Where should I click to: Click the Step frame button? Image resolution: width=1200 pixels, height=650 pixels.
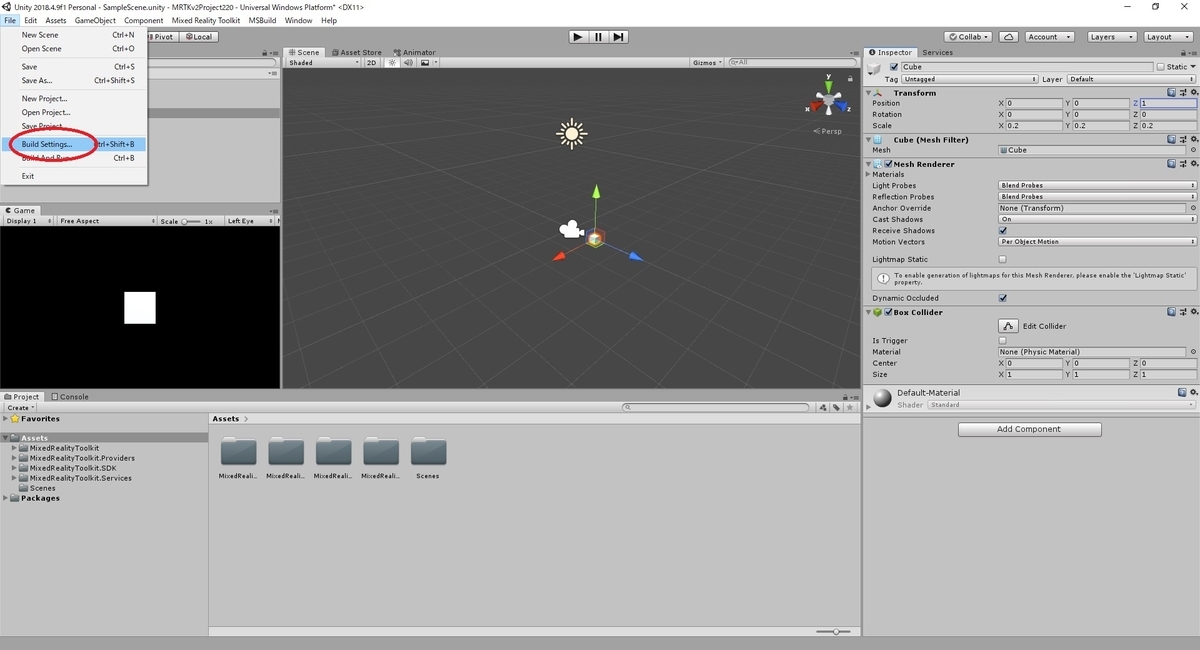pyautogui.click(x=619, y=37)
